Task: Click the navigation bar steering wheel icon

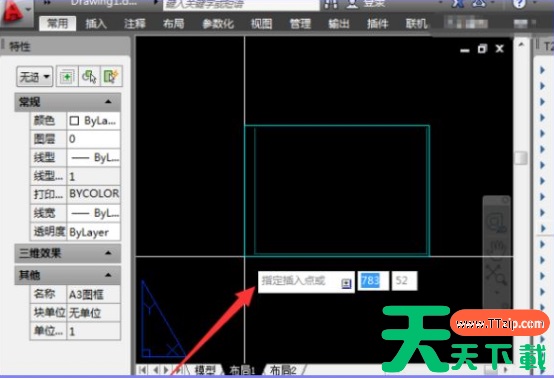Action: coord(496,223)
